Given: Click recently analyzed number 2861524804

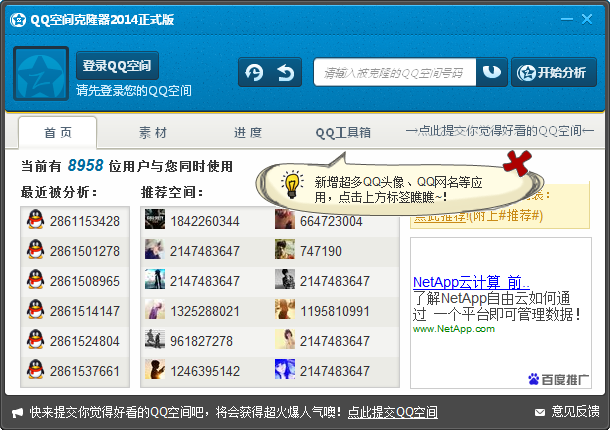Looking at the screenshot, I should 85,341.
